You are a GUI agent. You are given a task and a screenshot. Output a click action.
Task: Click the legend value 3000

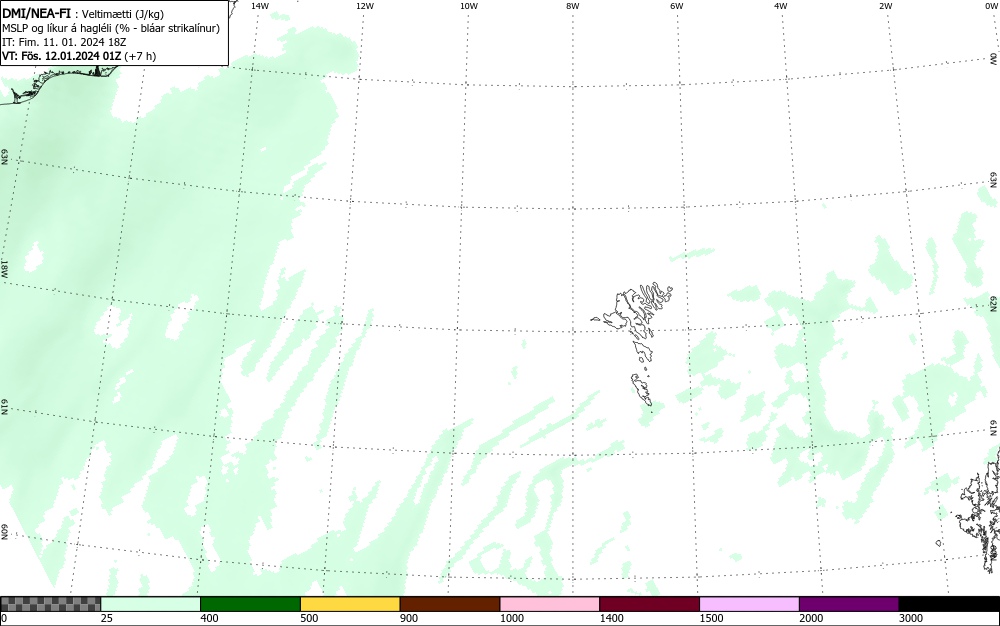pos(911,618)
